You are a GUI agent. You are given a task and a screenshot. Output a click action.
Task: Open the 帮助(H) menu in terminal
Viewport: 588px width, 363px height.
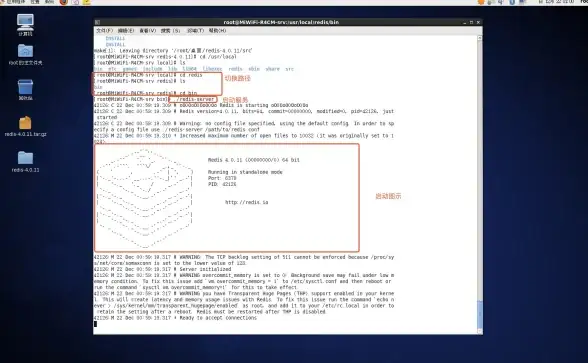[217, 30]
